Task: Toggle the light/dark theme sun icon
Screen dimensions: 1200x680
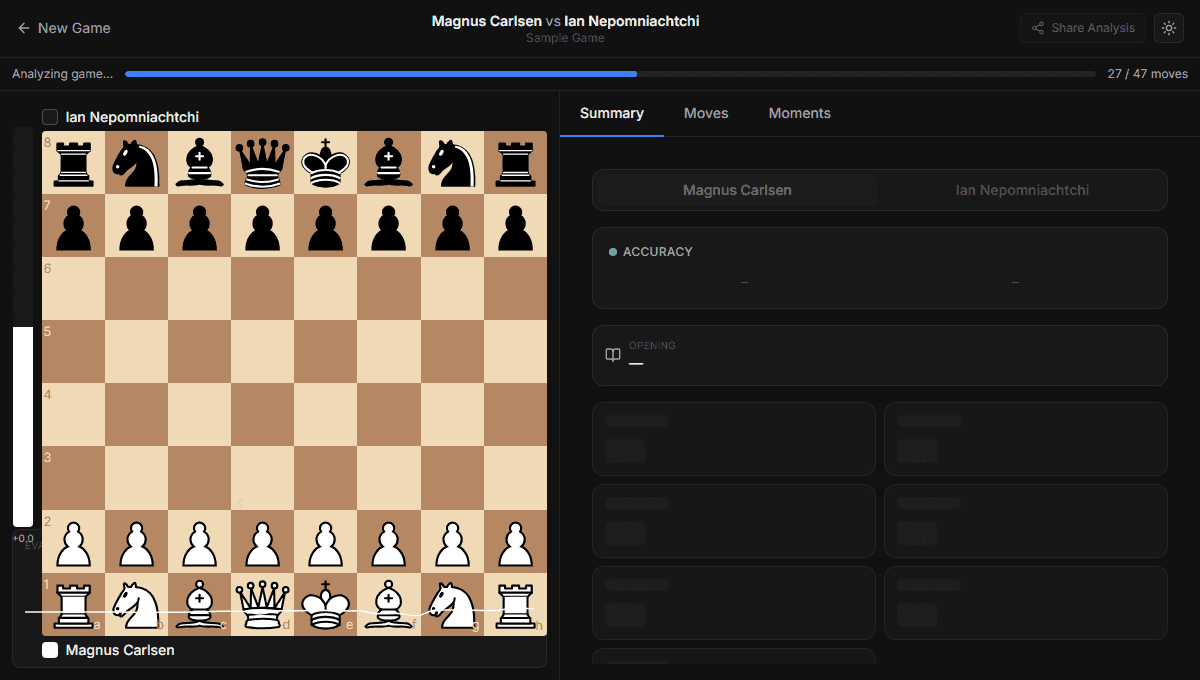Action: click(1168, 28)
